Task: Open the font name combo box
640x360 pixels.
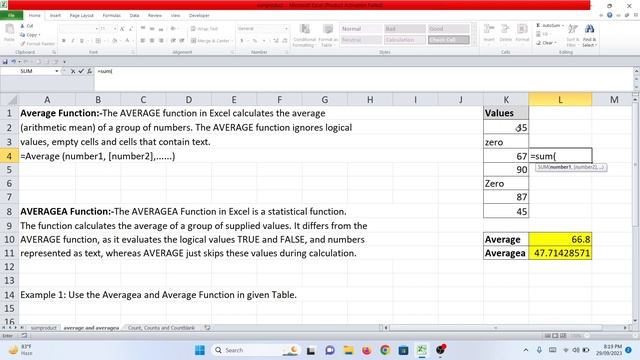Action: pyautogui.click(x=80, y=29)
